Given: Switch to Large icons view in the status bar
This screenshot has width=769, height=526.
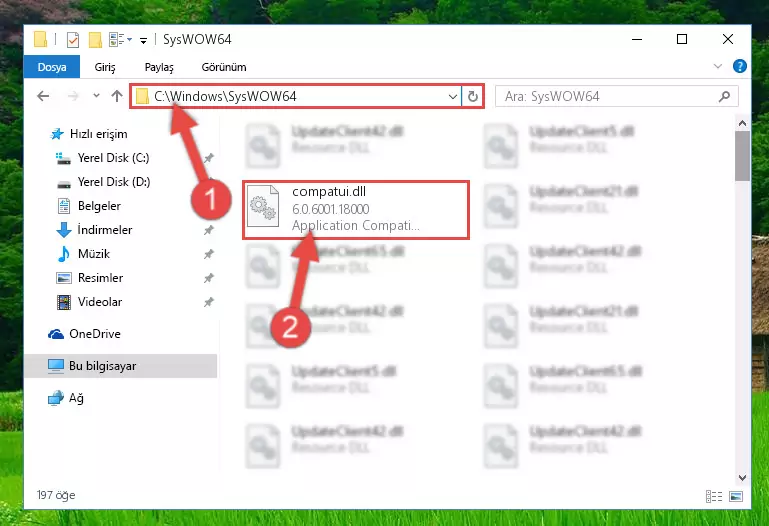Looking at the screenshot, I should click(x=736, y=496).
